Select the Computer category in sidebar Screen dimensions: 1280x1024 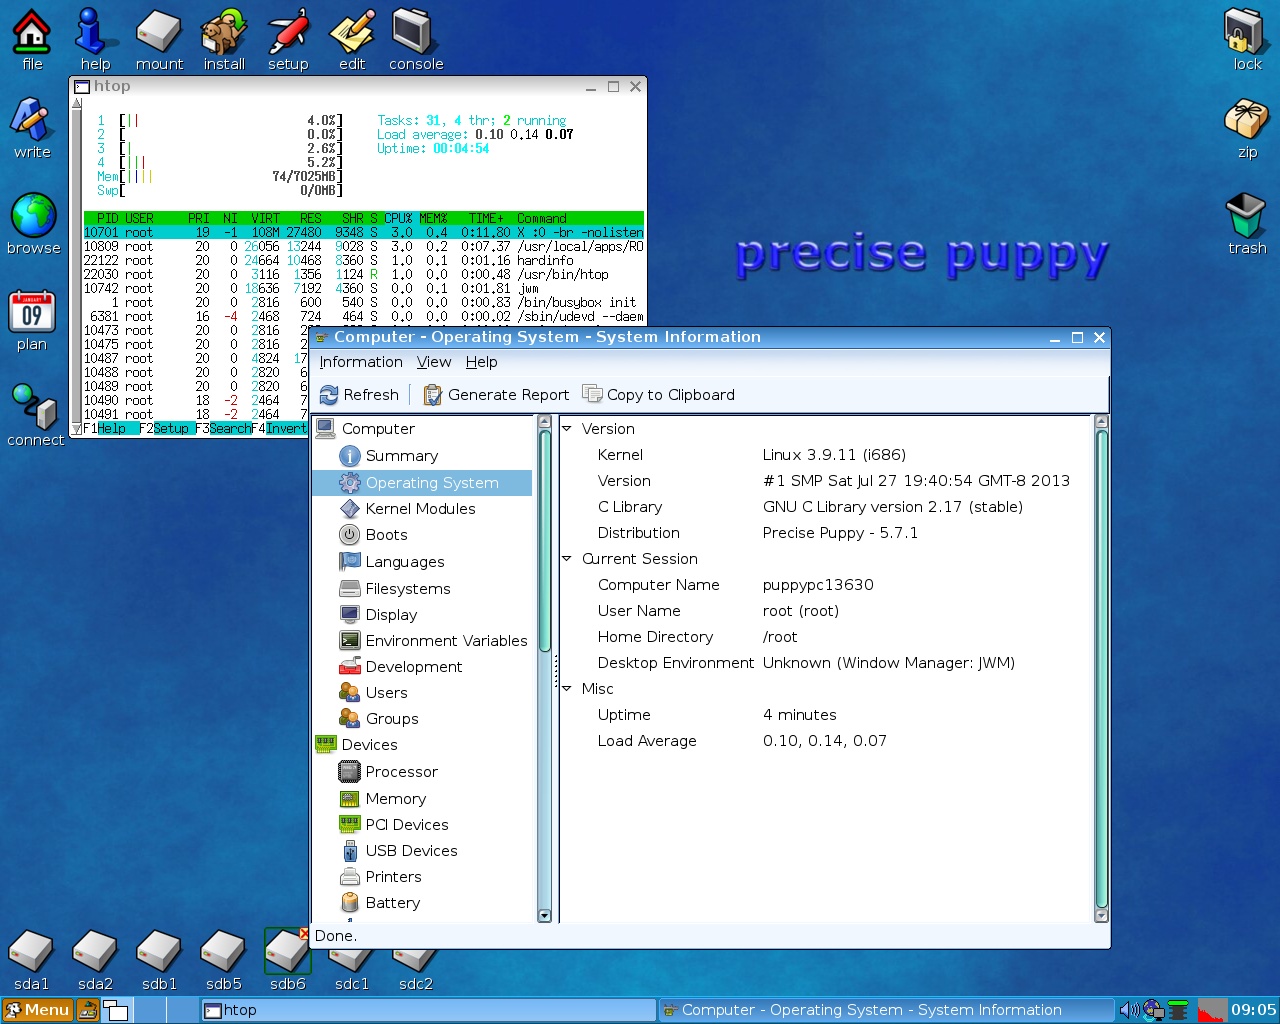(x=377, y=429)
